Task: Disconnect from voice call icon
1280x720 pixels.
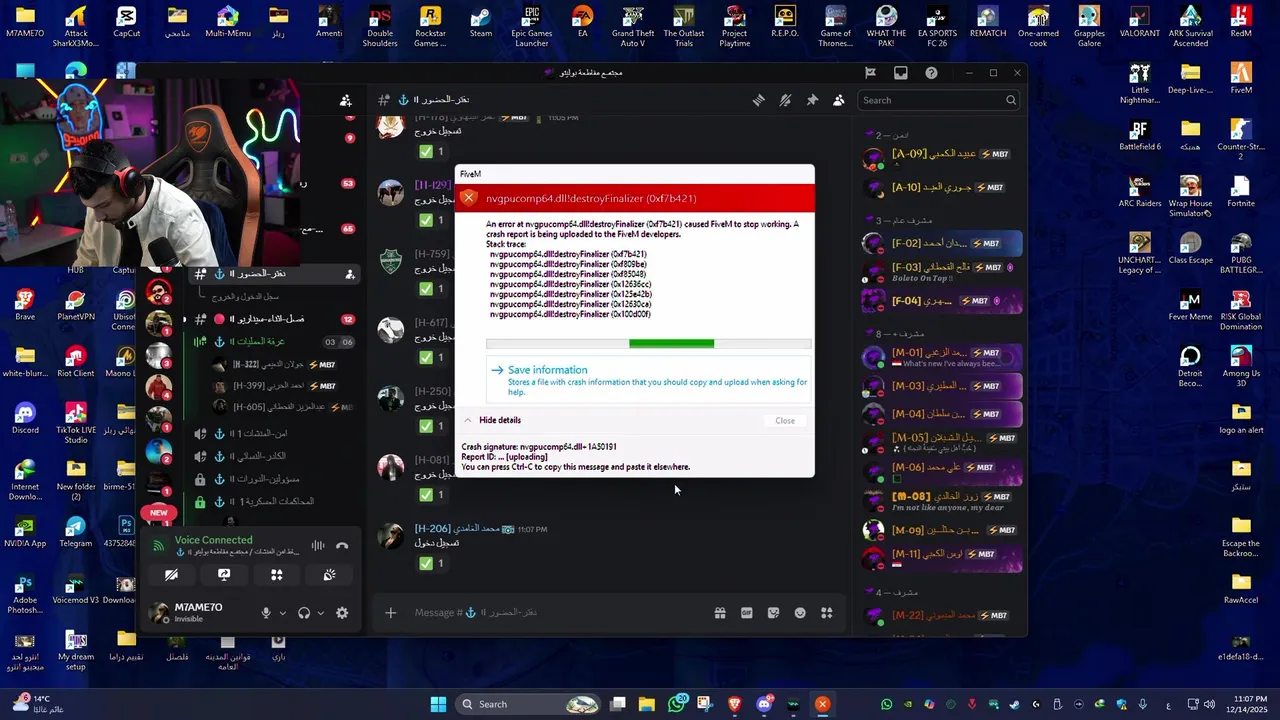Action: [342, 546]
